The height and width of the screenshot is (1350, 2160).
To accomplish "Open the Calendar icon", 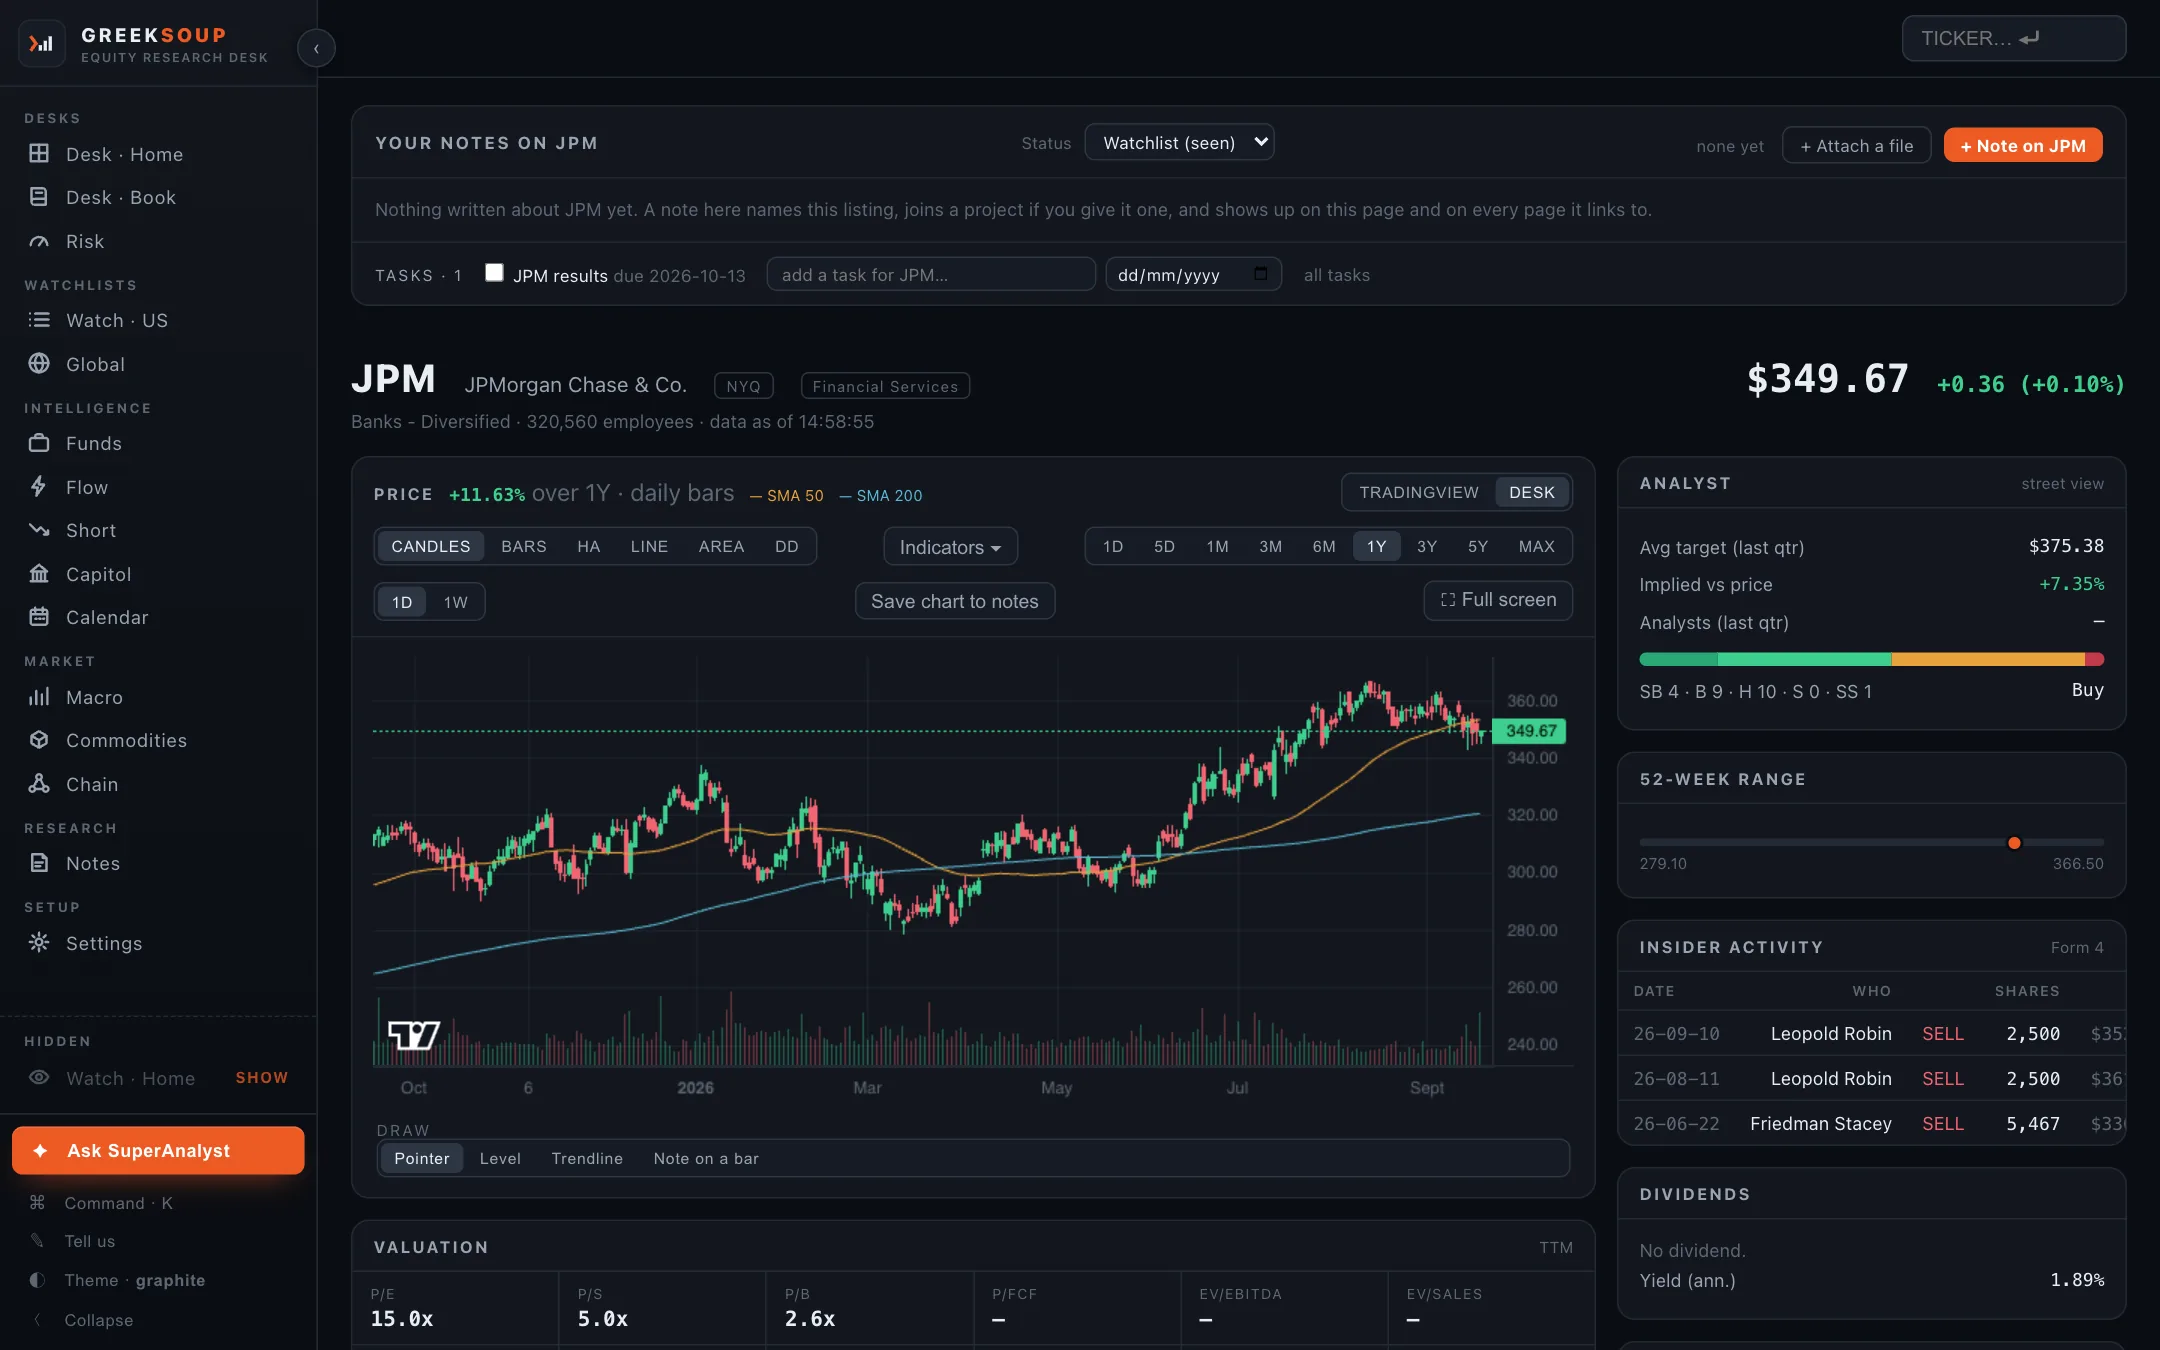I will 39,617.
